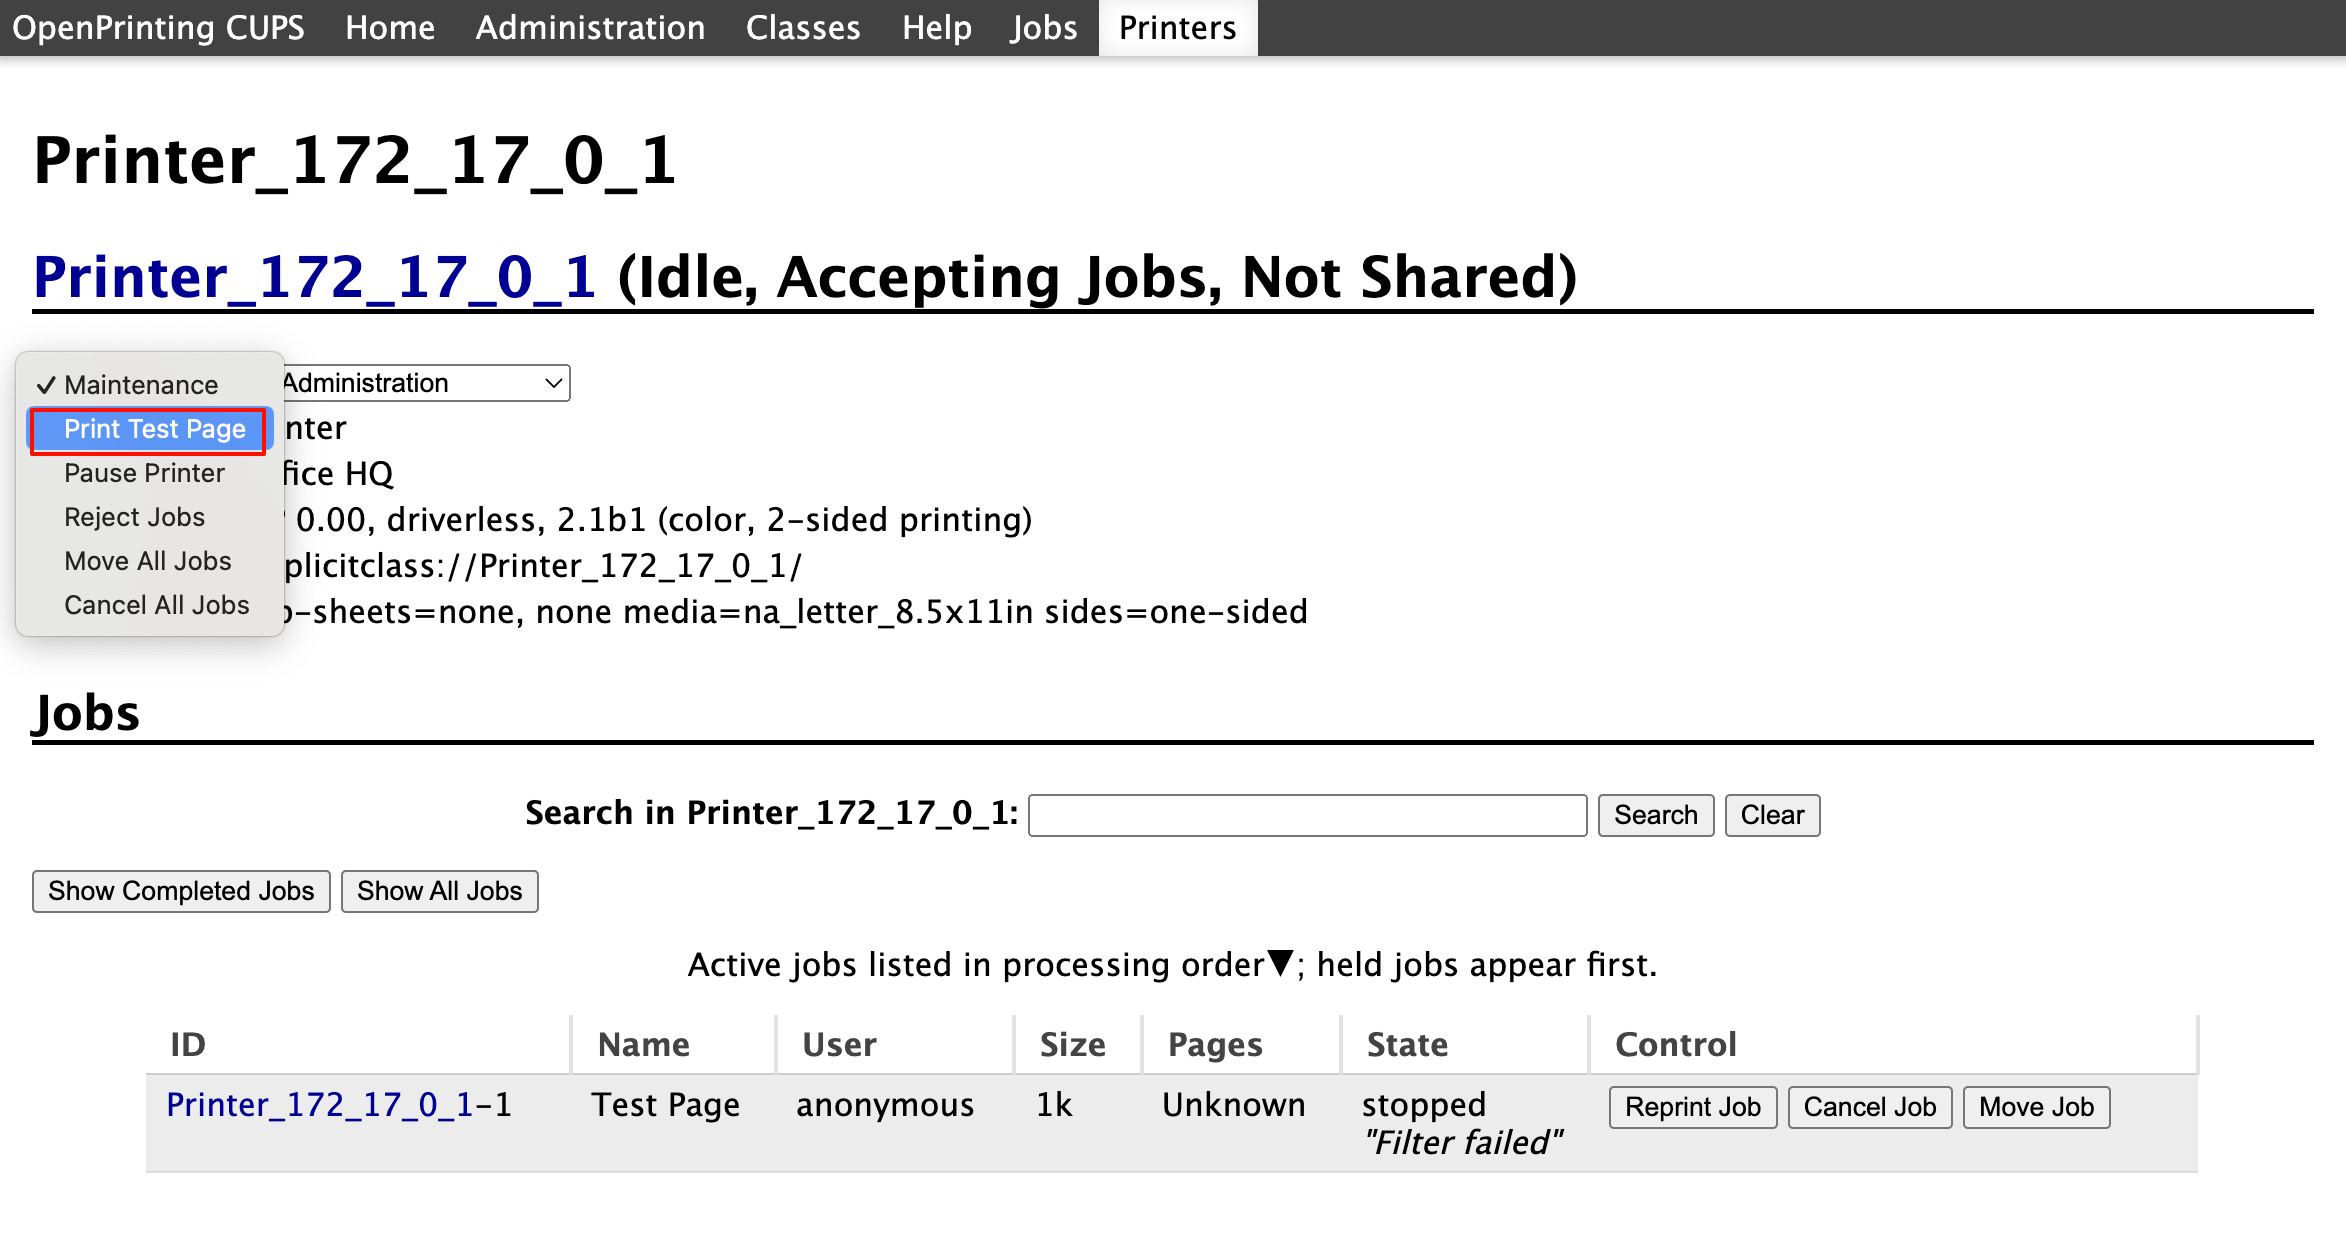Click the Administration dropdown chevron arrow
Image resolution: width=2346 pixels, height=1234 pixels.
click(553, 384)
